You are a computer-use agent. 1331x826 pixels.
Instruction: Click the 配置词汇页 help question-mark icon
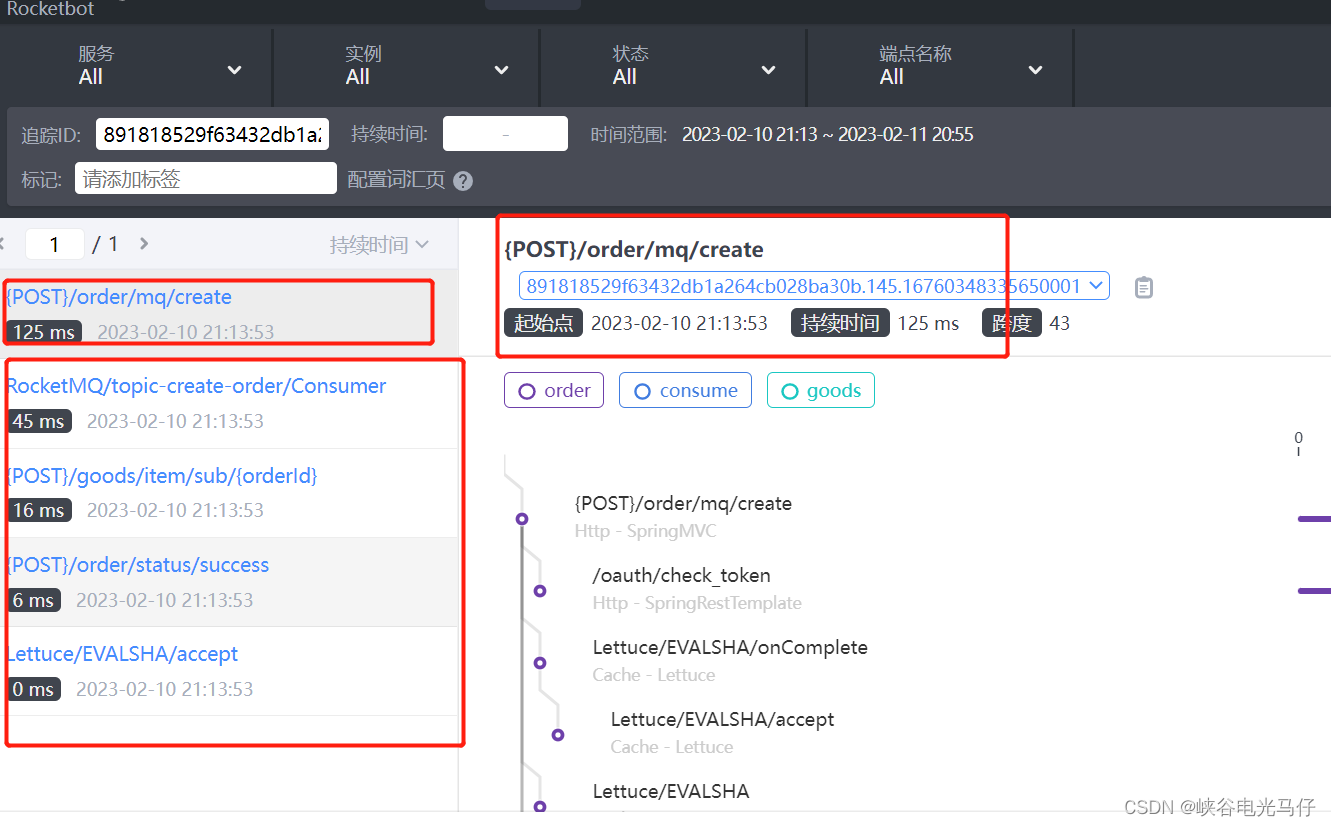[x=463, y=181]
